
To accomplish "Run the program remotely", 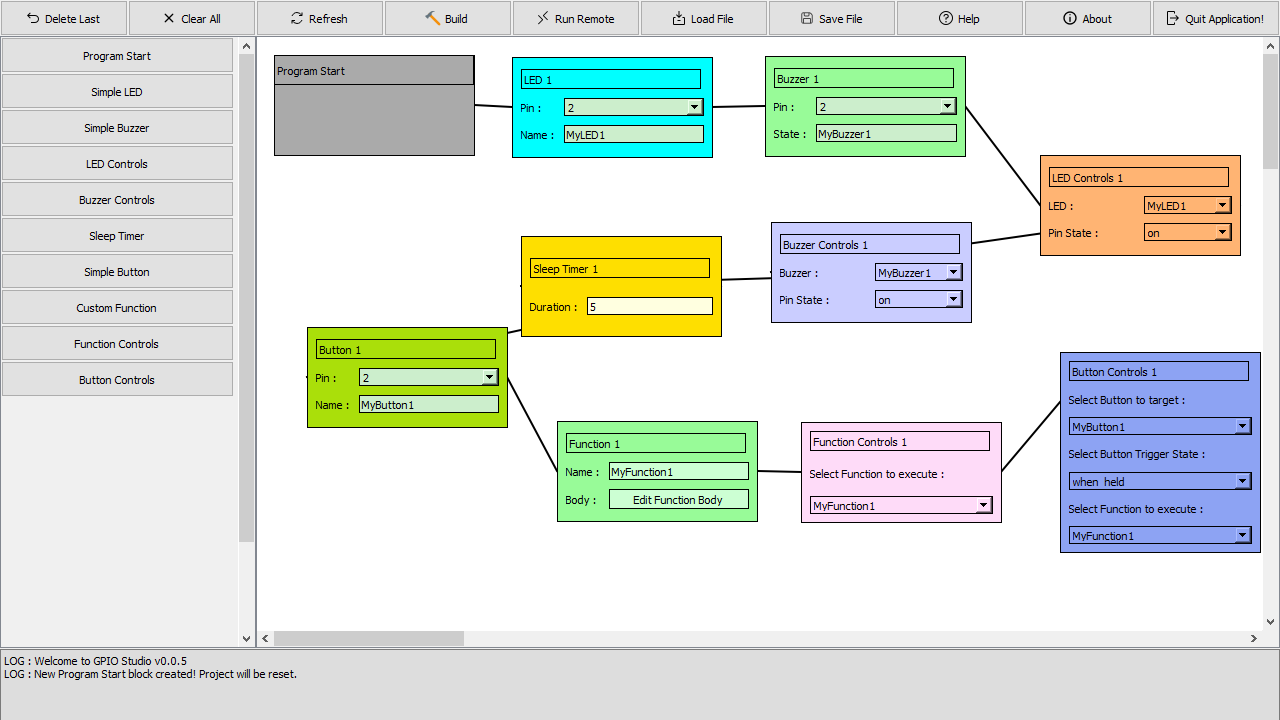I will [x=575, y=17].
